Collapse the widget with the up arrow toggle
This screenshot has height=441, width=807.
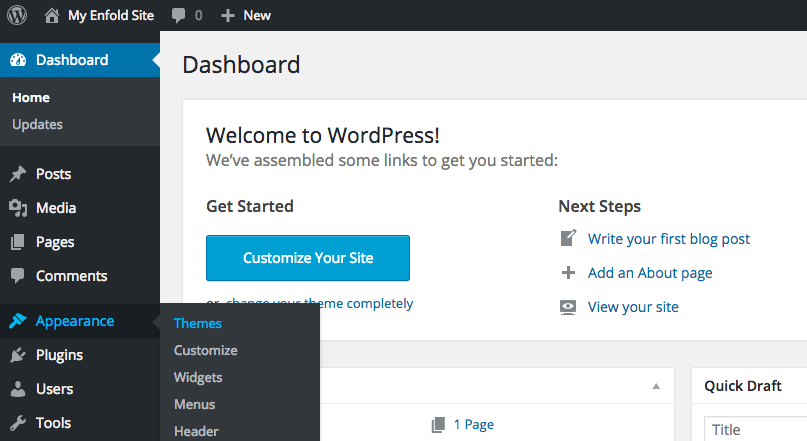point(656,386)
